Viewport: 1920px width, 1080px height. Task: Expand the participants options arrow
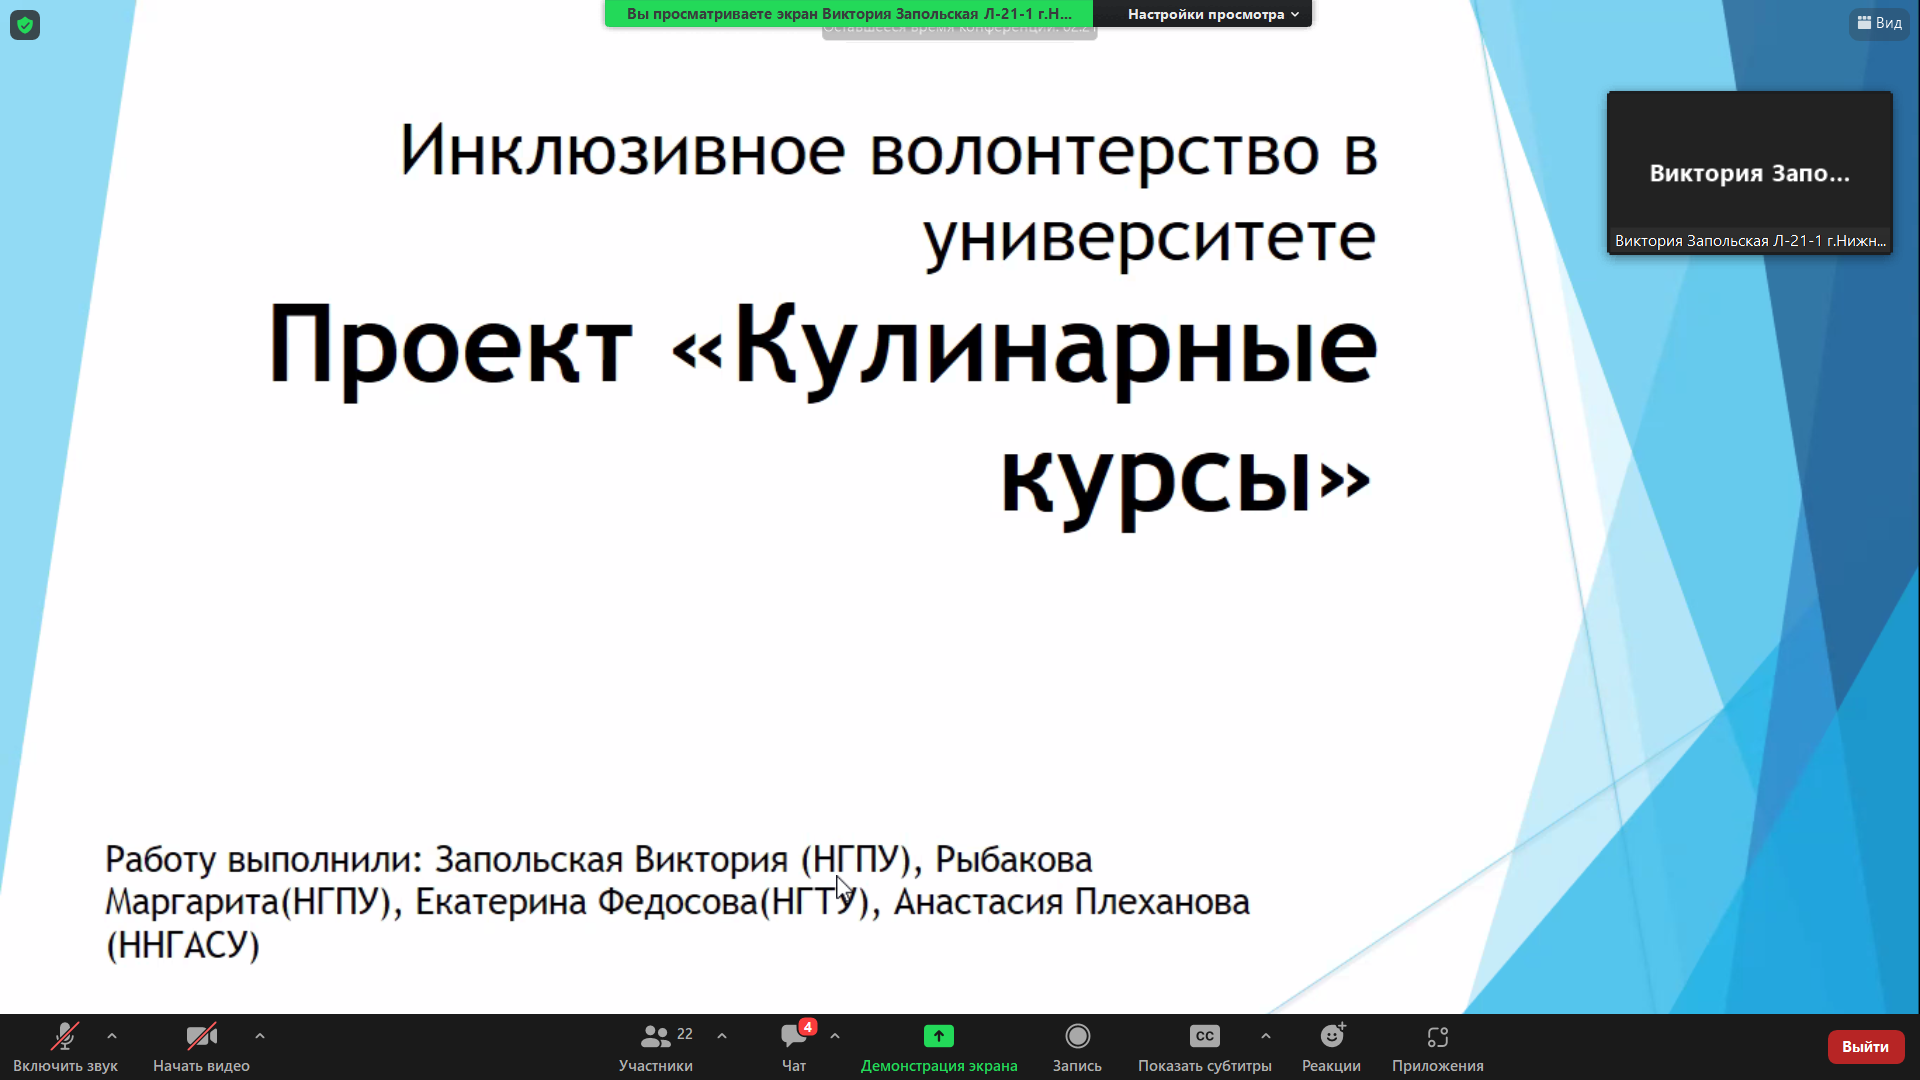point(722,1036)
